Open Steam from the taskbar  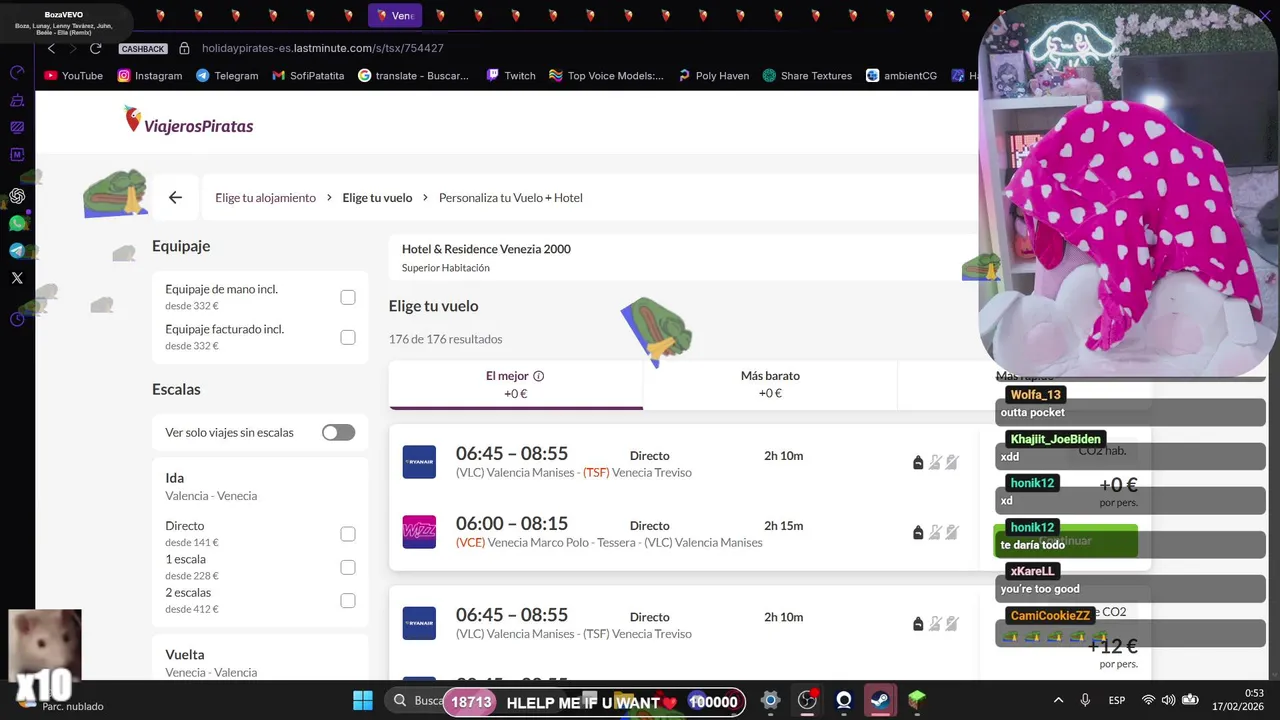pyautogui.click(x=880, y=700)
